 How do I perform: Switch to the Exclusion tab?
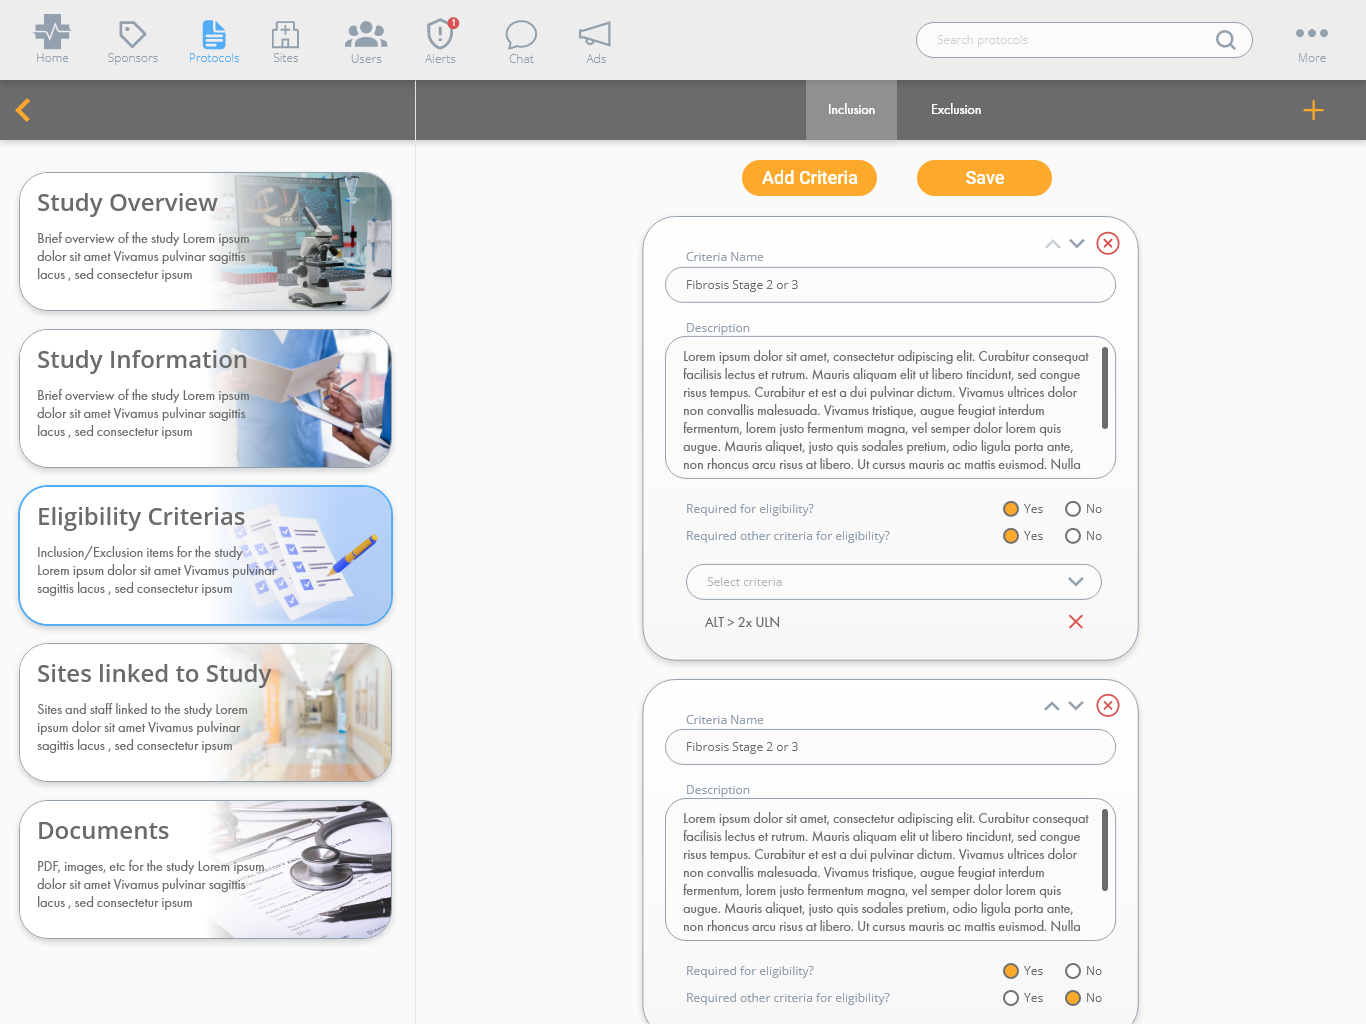point(955,110)
